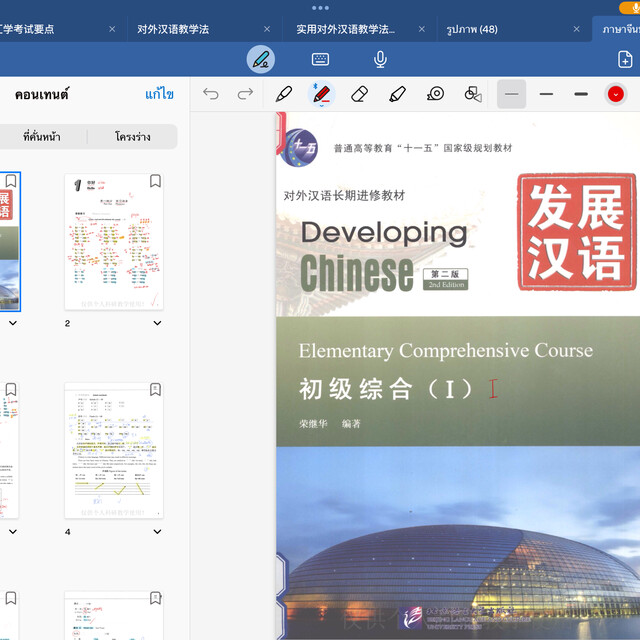Open the shapes tool
The width and height of the screenshot is (640, 640).
473,94
